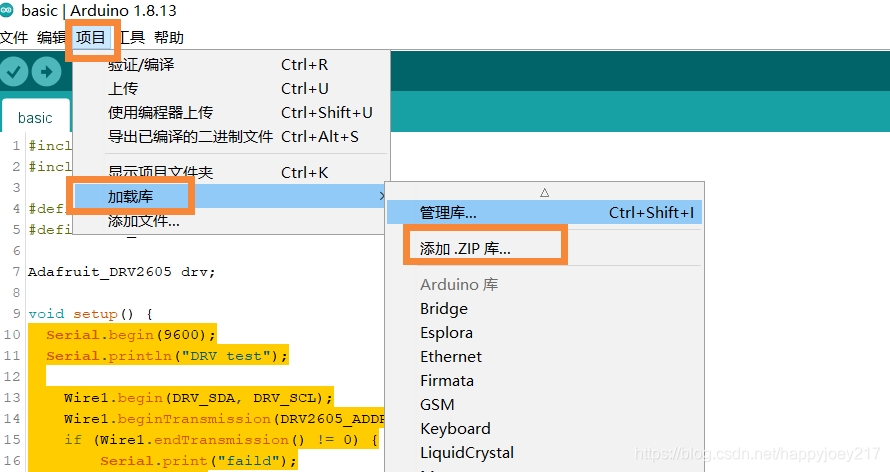Click the submenu scroll-up triangle
890x472 pixels.
tap(544, 192)
